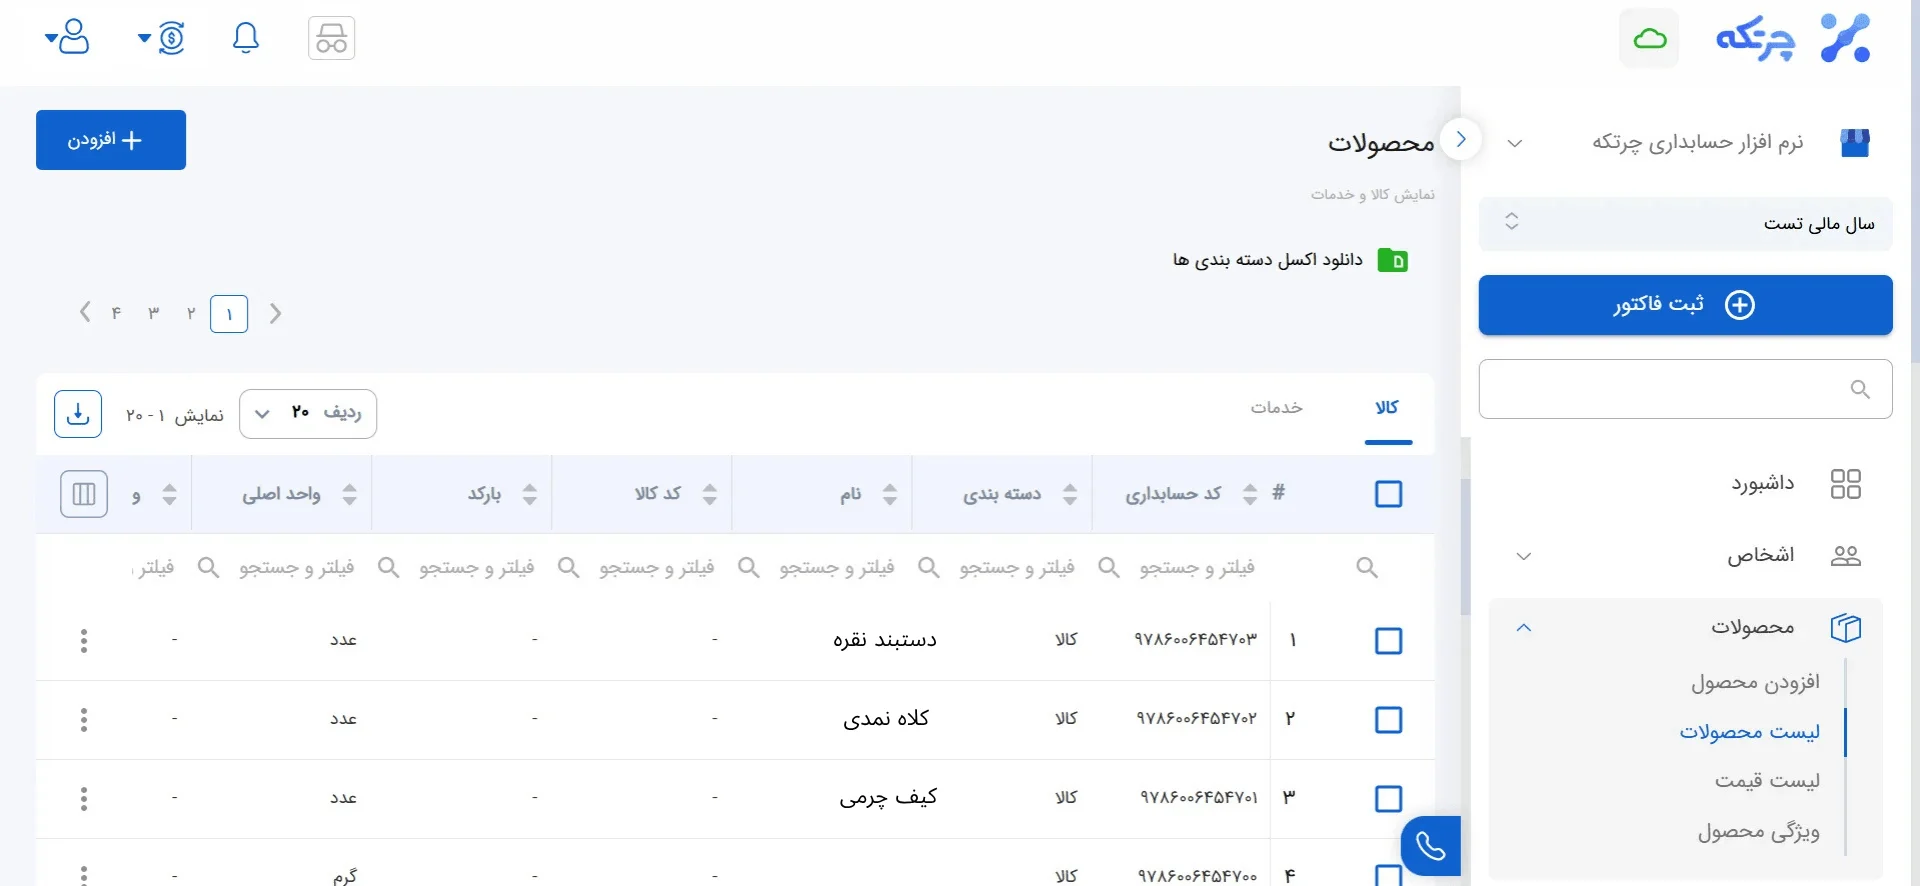Switch to the کالا tab
This screenshot has height=886, width=1920.
coord(1388,408)
